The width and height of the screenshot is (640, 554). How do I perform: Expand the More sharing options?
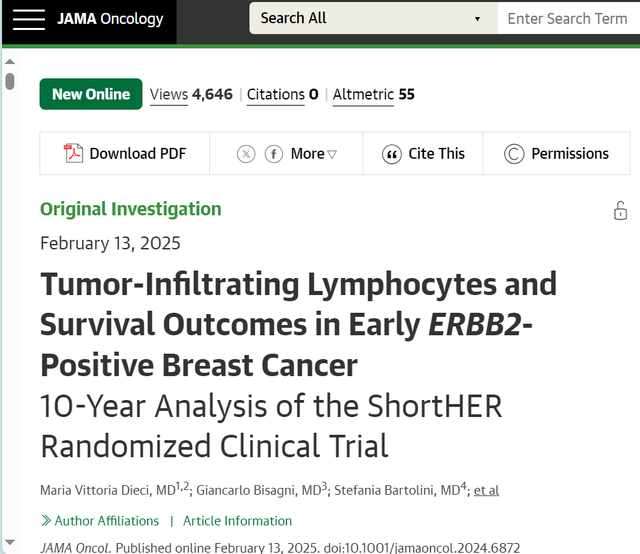tap(313, 154)
